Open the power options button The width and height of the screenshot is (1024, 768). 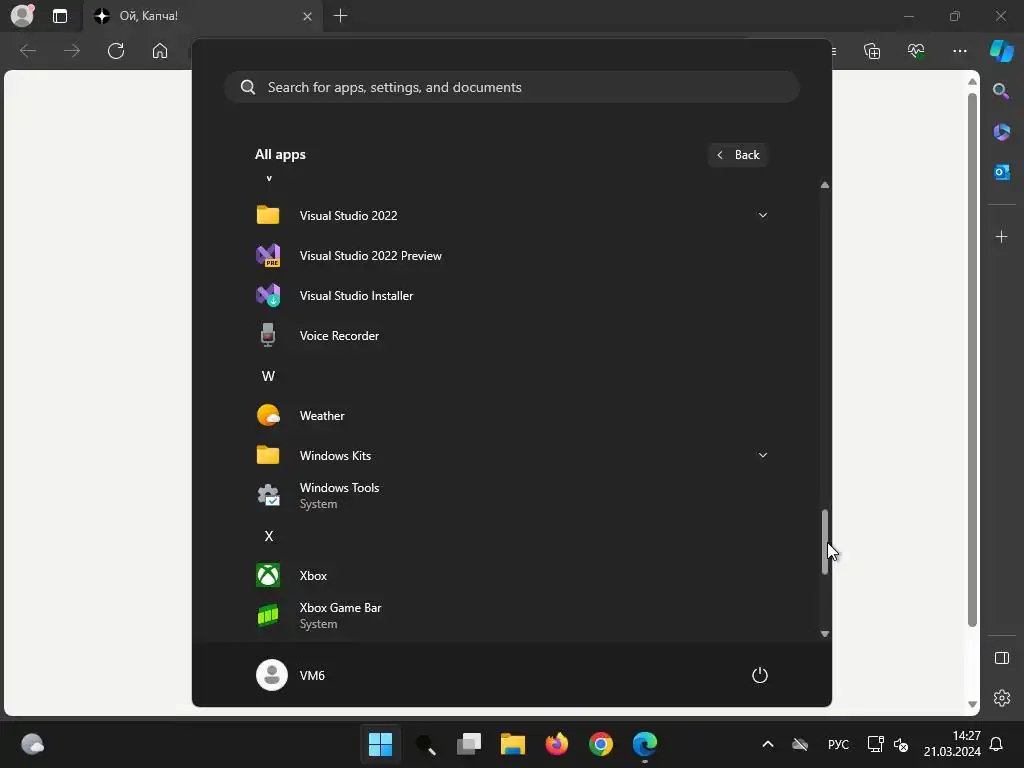coord(760,675)
